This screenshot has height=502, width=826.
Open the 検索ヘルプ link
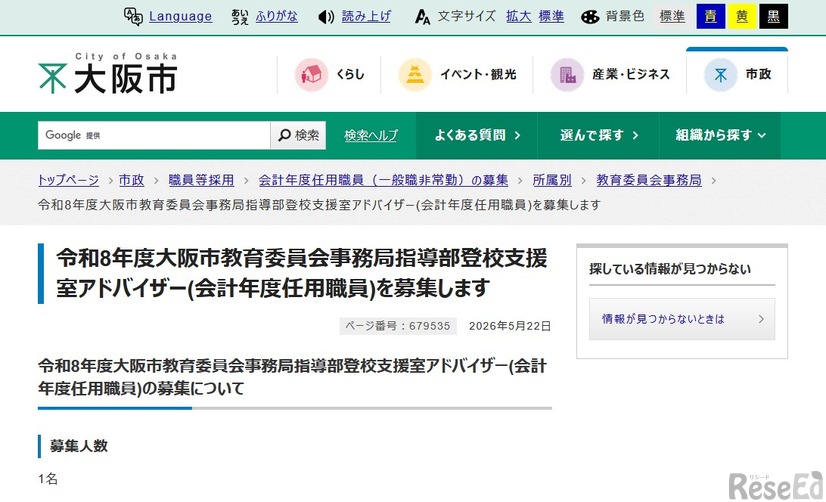pyautogui.click(x=371, y=136)
